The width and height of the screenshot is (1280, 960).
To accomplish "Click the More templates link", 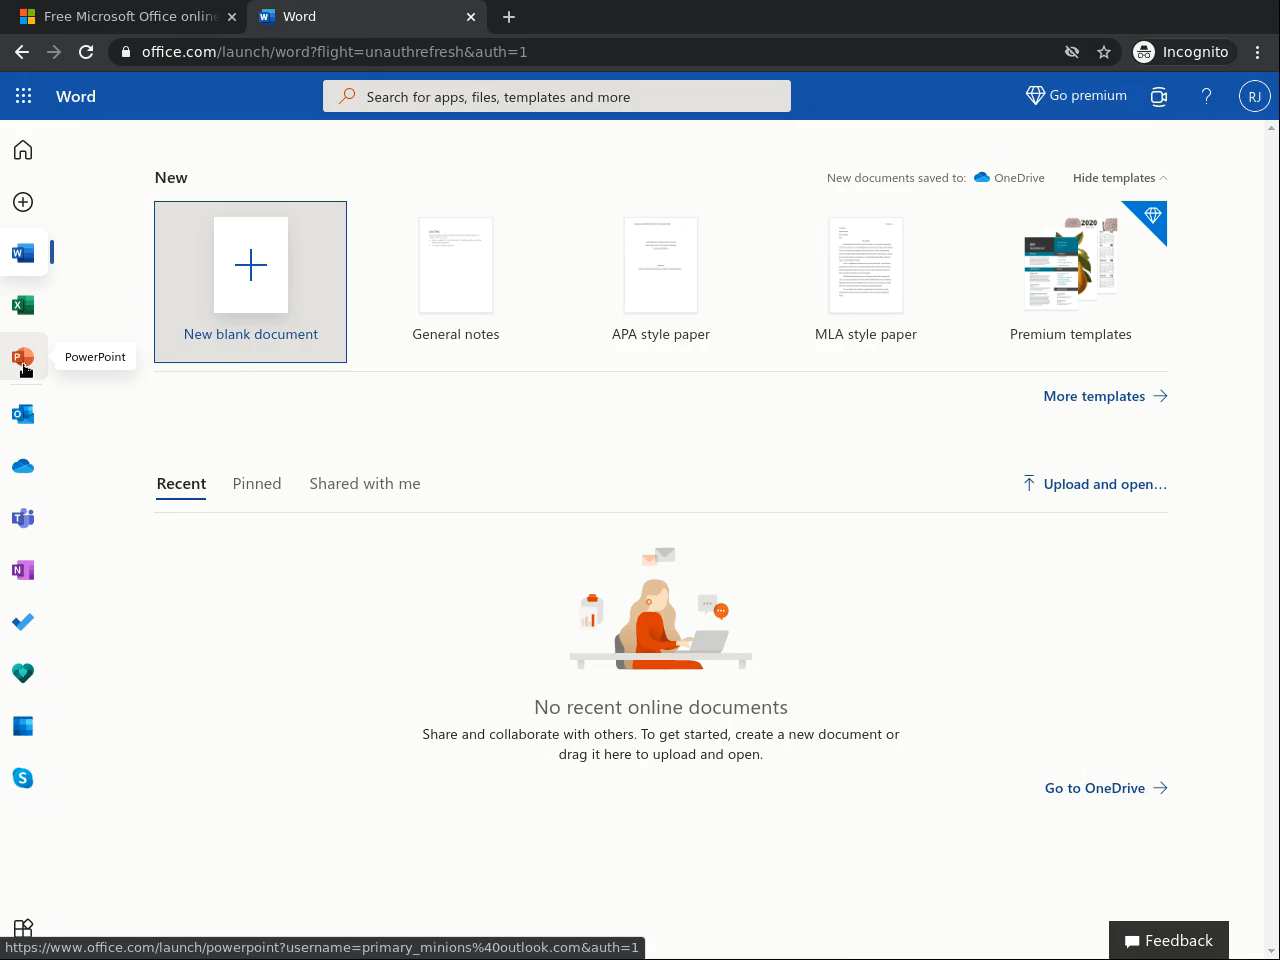I will tap(1105, 396).
